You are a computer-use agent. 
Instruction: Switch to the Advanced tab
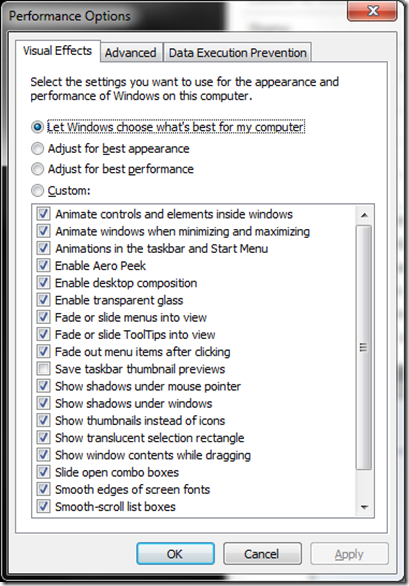point(130,53)
